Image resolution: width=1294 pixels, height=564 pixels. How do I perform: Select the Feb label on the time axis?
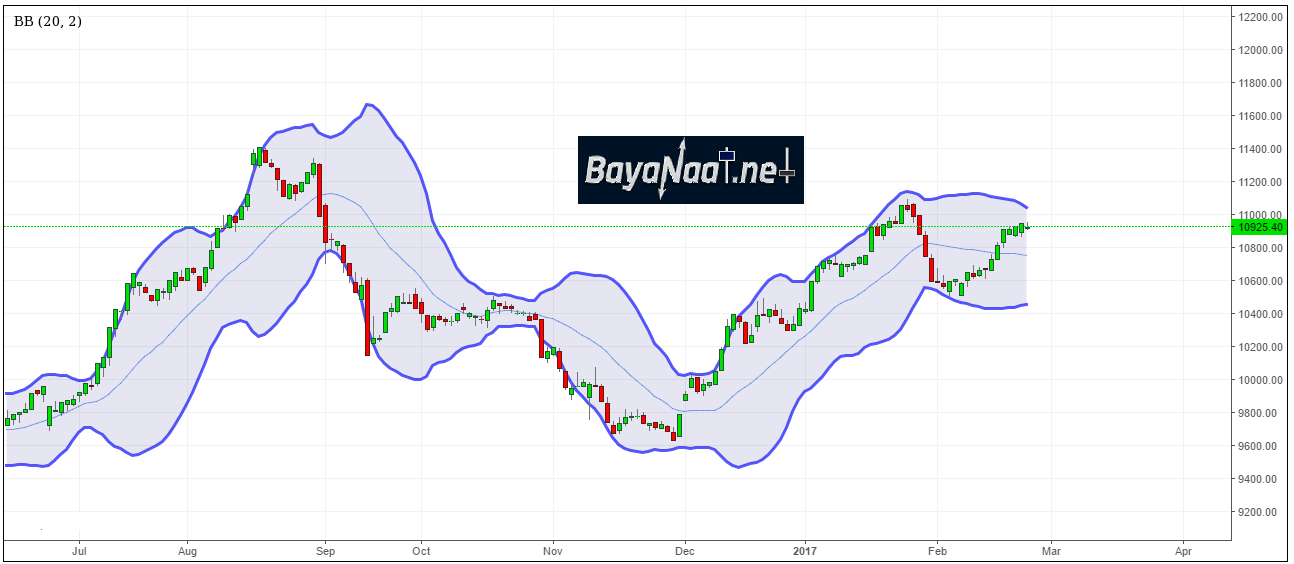(x=937, y=550)
